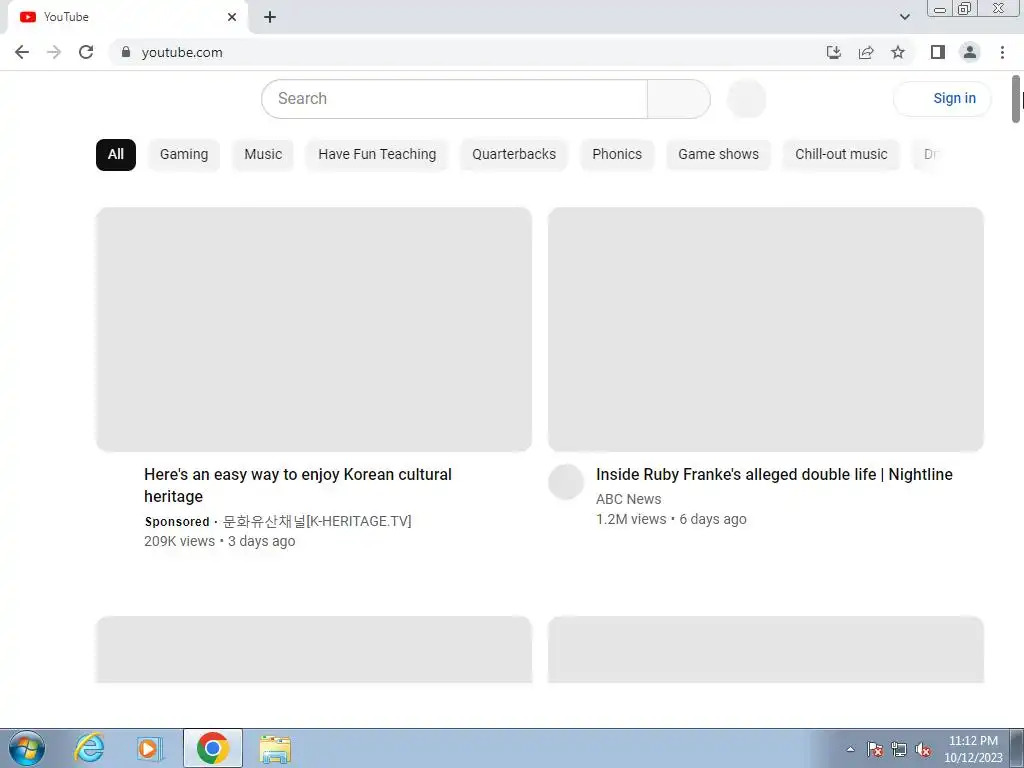This screenshot has height=768, width=1024.
Task: Click the search submit button
Action: [x=679, y=99]
